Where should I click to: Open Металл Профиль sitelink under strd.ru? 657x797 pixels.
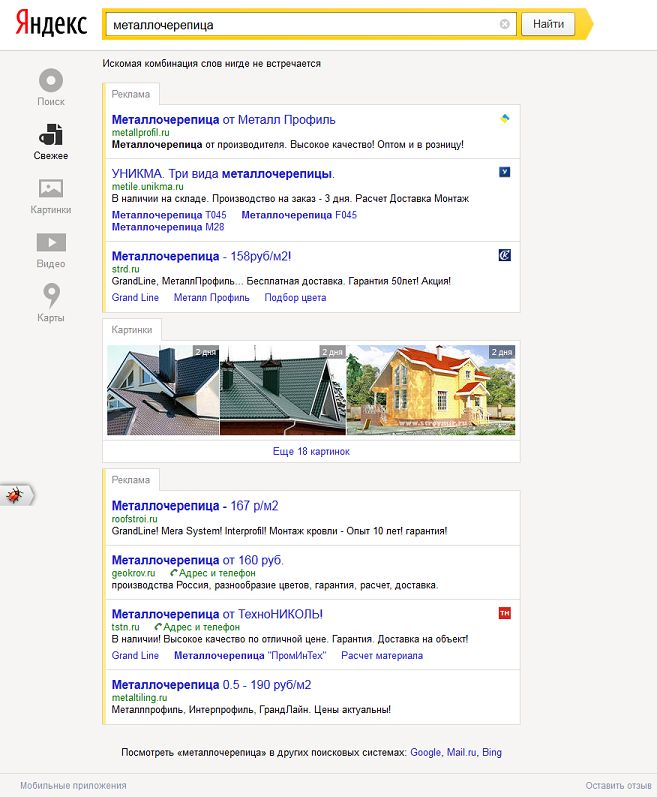click(212, 297)
